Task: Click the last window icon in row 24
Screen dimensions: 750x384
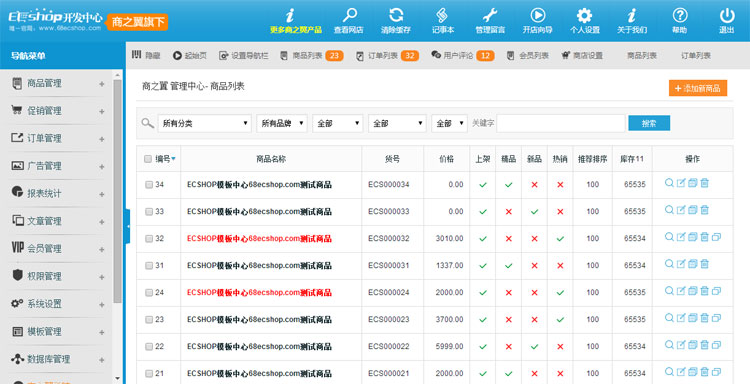Action: click(716, 291)
